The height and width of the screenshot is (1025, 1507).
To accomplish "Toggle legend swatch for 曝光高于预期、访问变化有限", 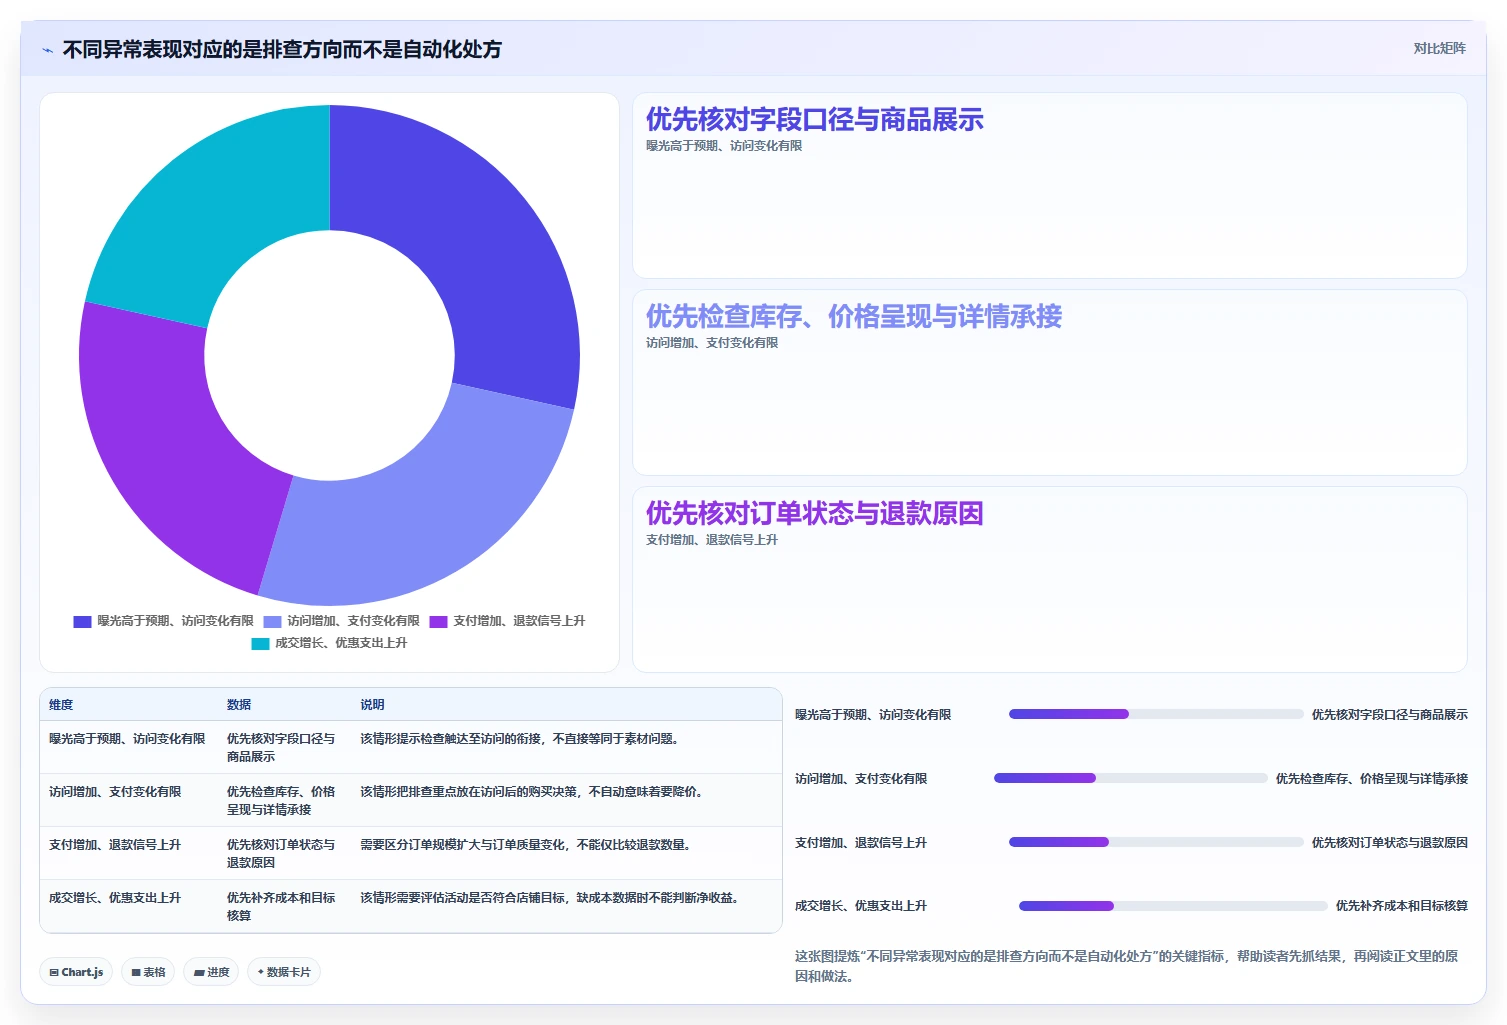I will click(x=82, y=621).
